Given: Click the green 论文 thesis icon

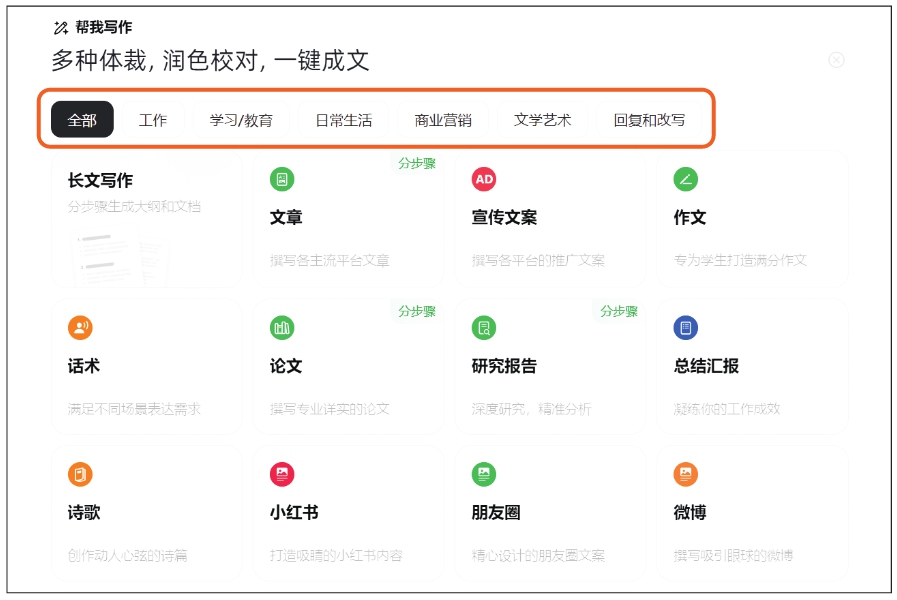Looking at the screenshot, I should coord(282,327).
